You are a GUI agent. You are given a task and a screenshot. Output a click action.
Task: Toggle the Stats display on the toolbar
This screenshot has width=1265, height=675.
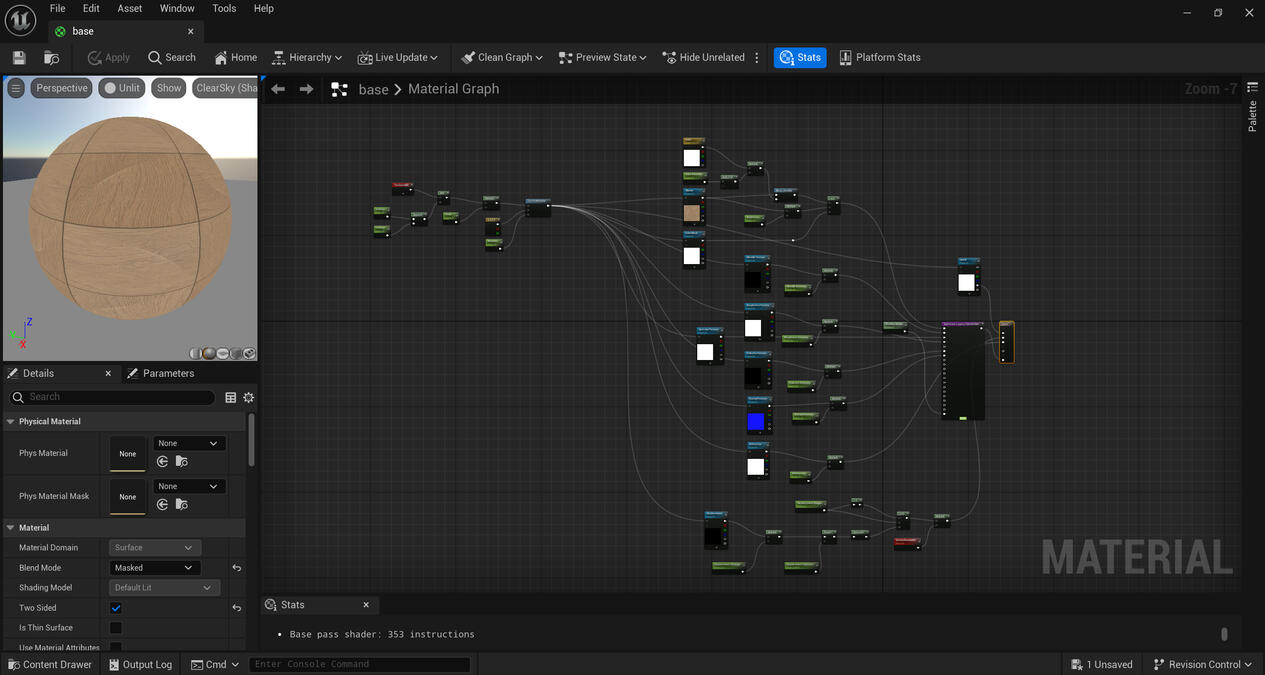(799, 57)
